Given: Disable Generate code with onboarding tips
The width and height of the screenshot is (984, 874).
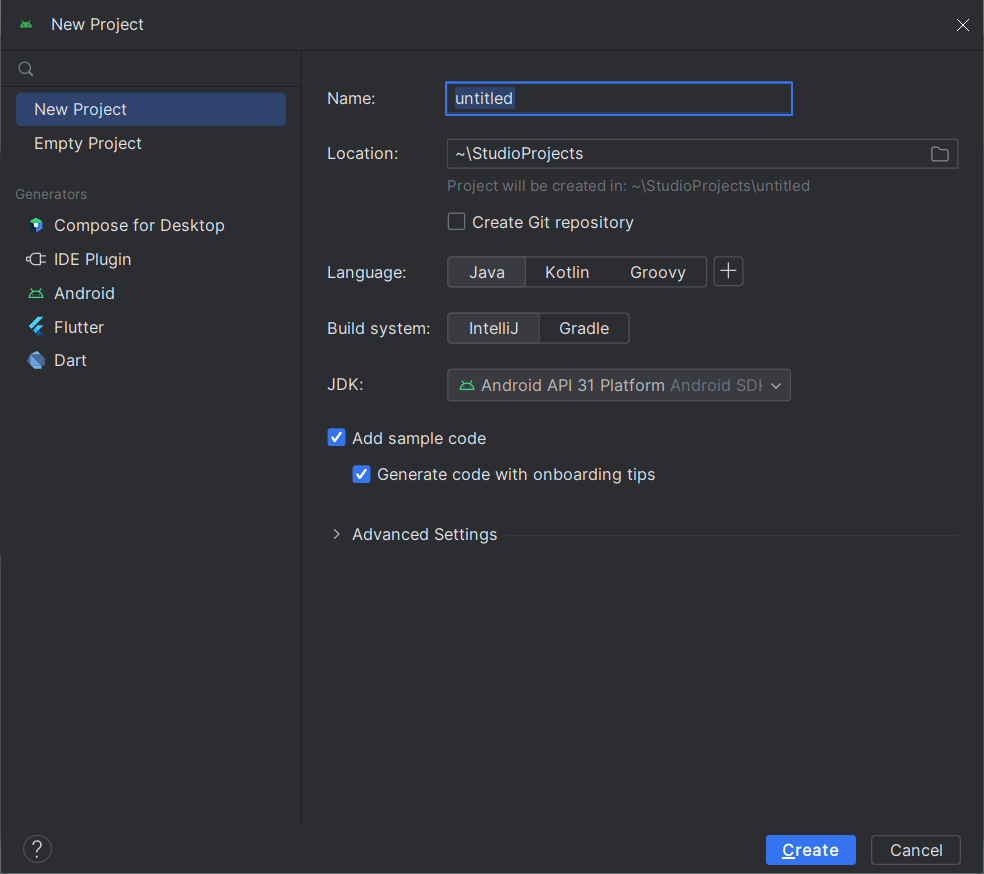Looking at the screenshot, I should (362, 474).
